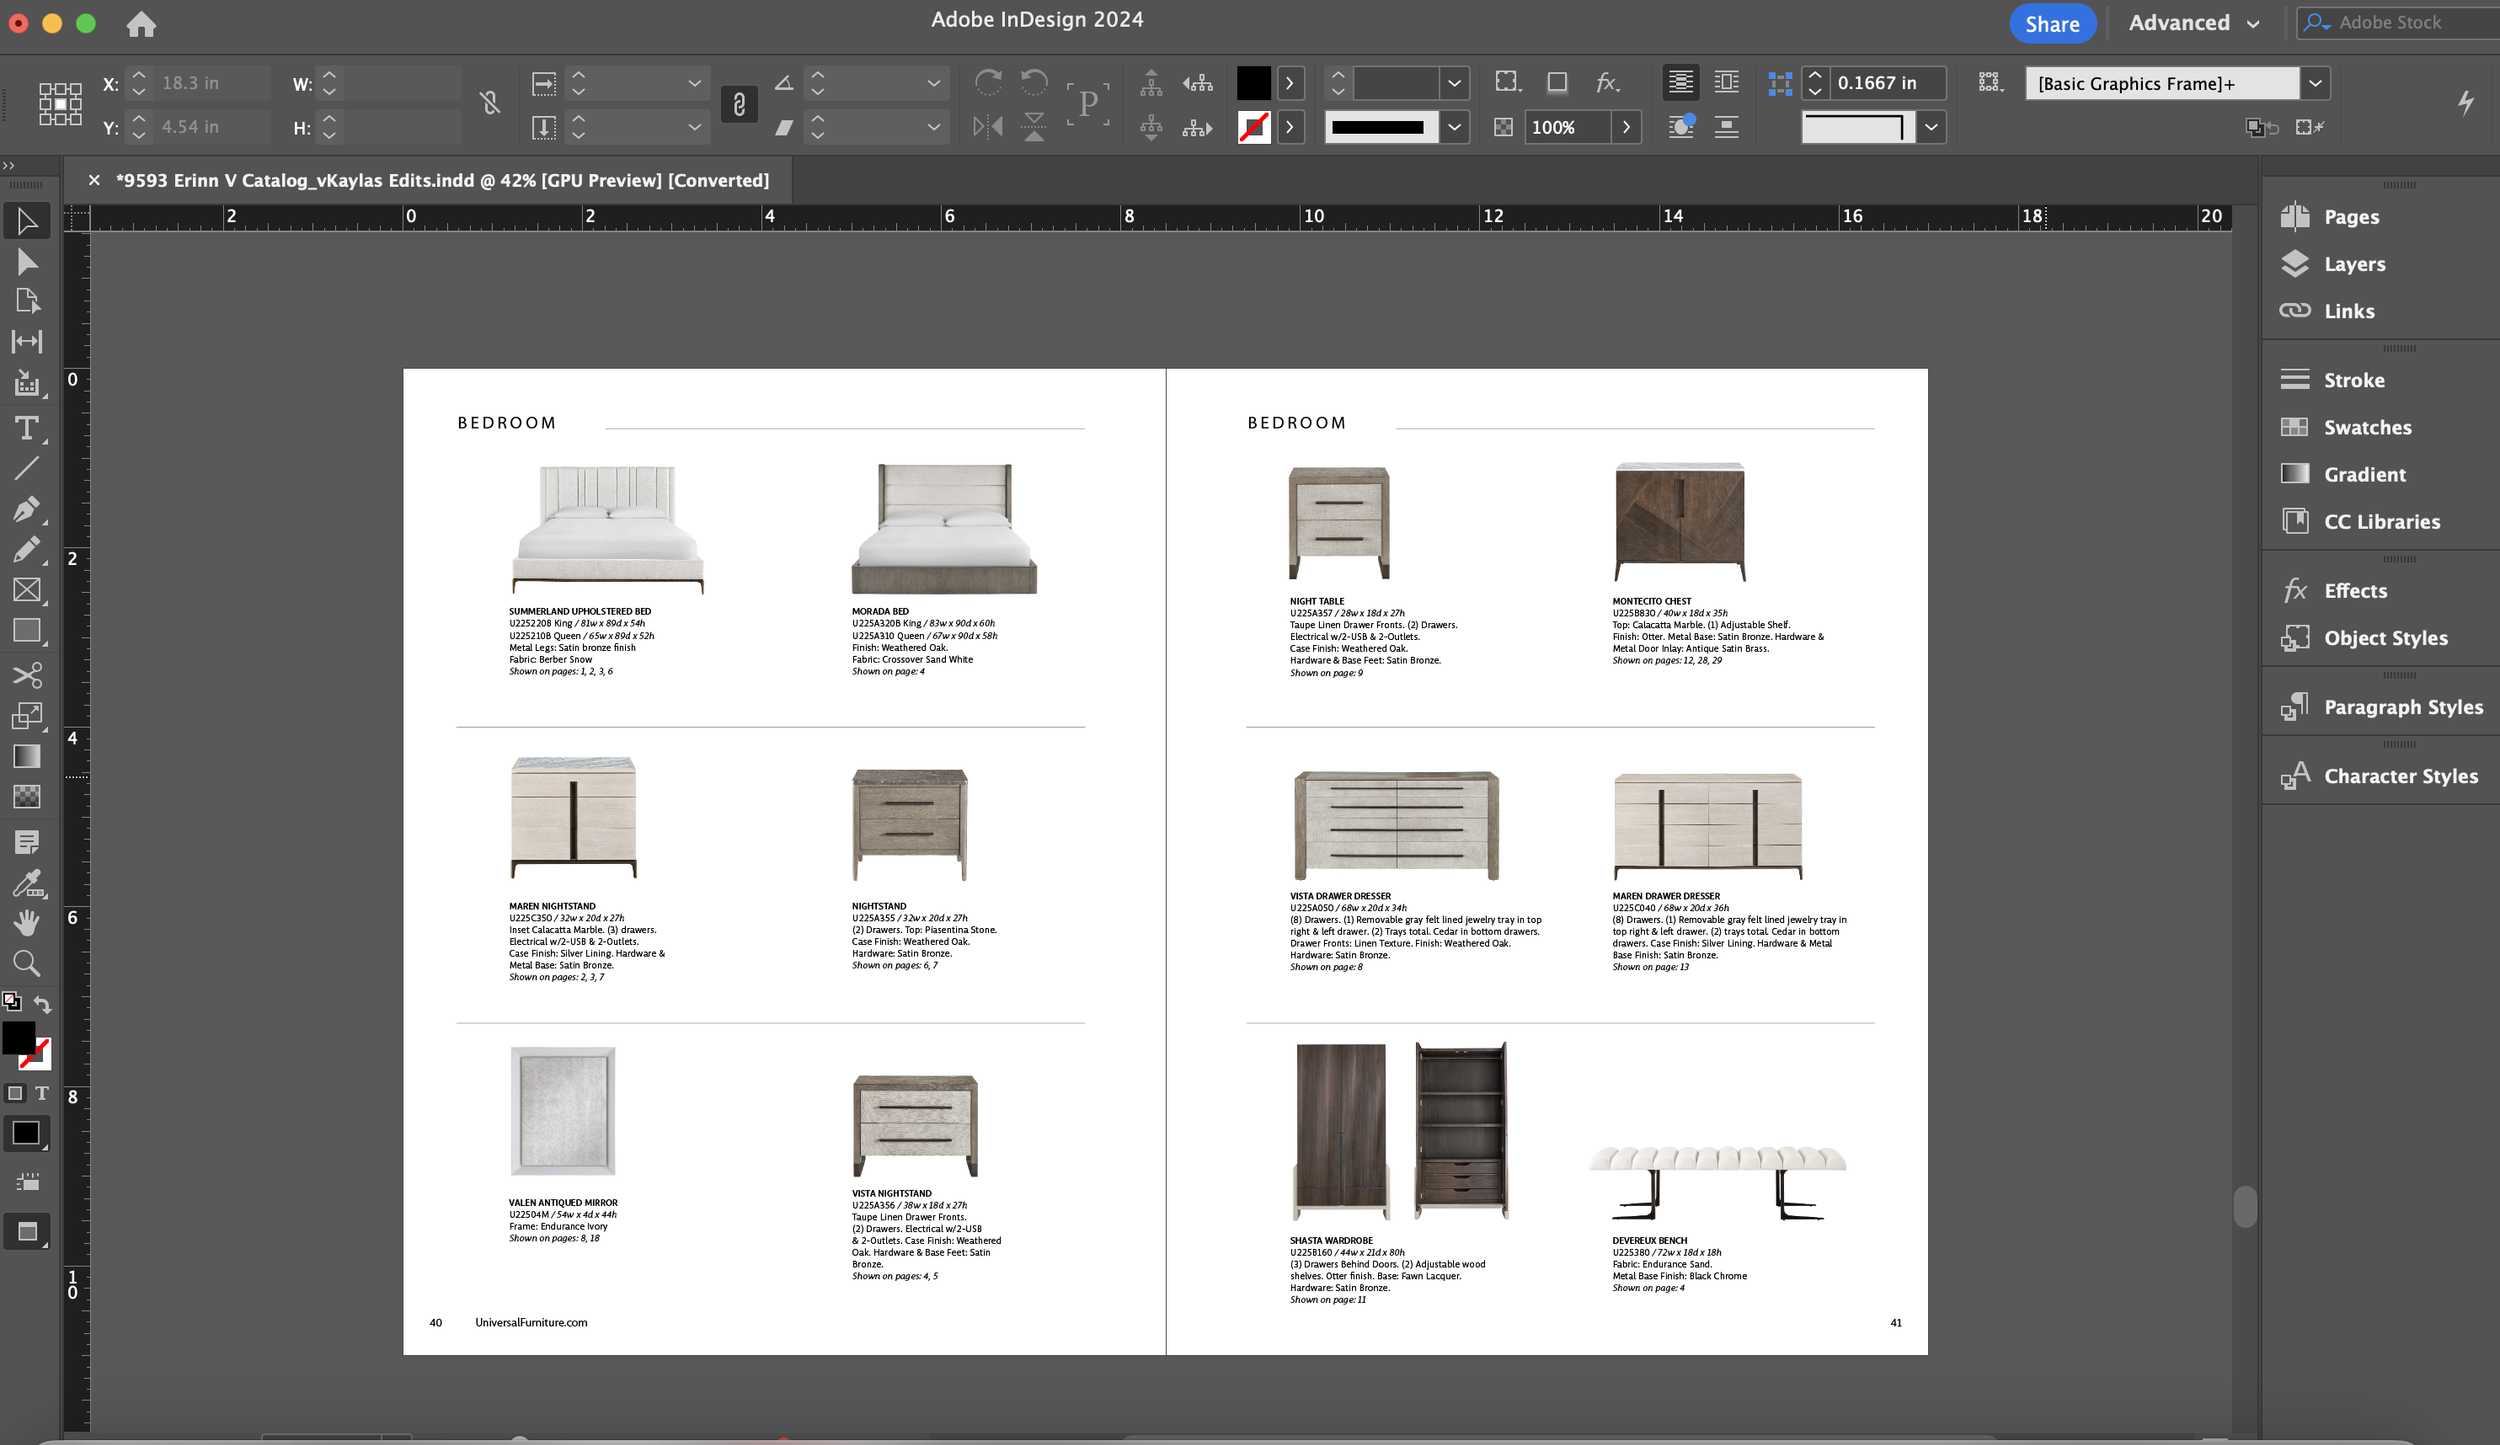Click the black fill color swatch in control bar

click(1253, 83)
